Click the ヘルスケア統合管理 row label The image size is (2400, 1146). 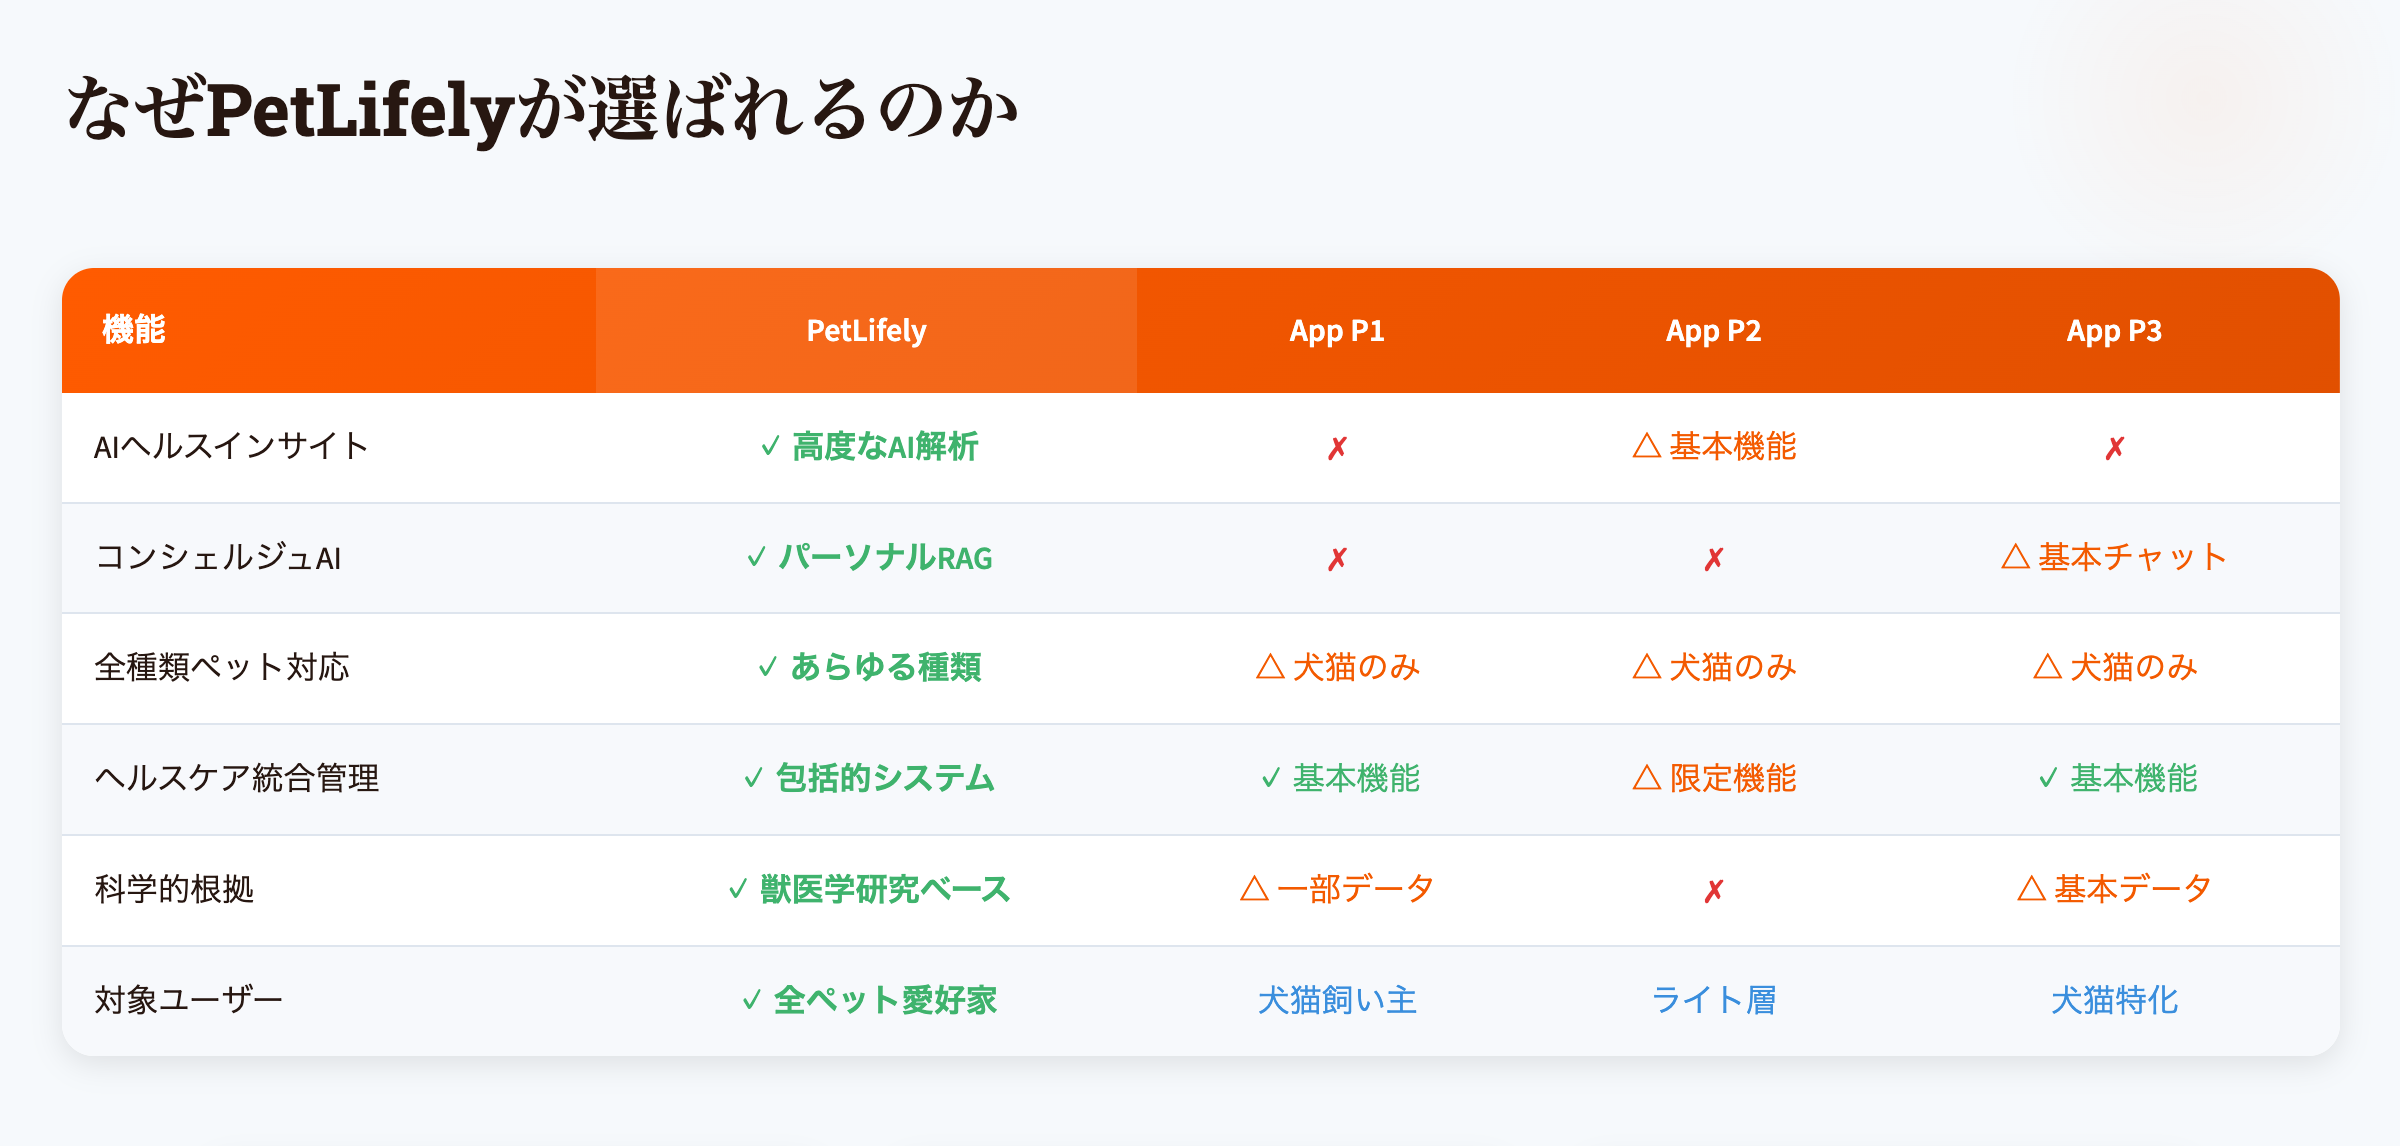(237, 778)
